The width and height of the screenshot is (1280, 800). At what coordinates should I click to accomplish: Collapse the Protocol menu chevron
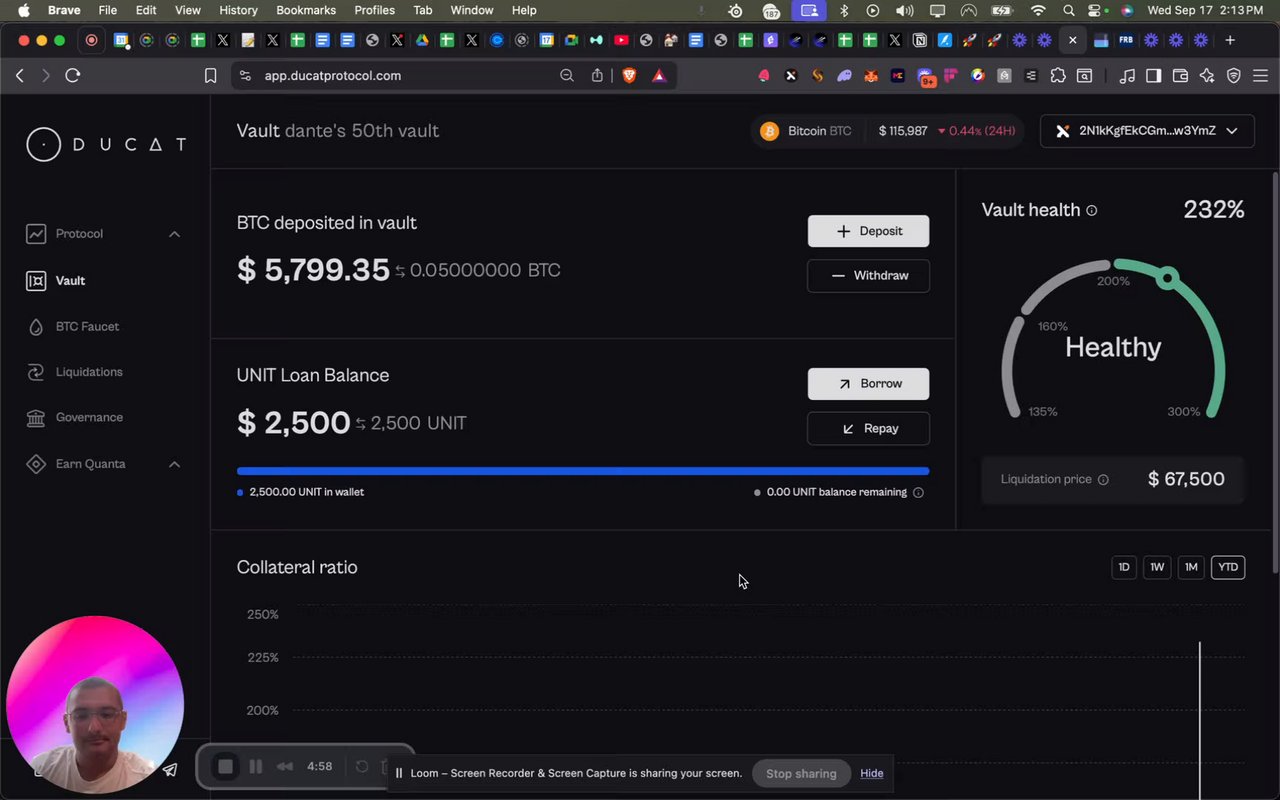174,234
